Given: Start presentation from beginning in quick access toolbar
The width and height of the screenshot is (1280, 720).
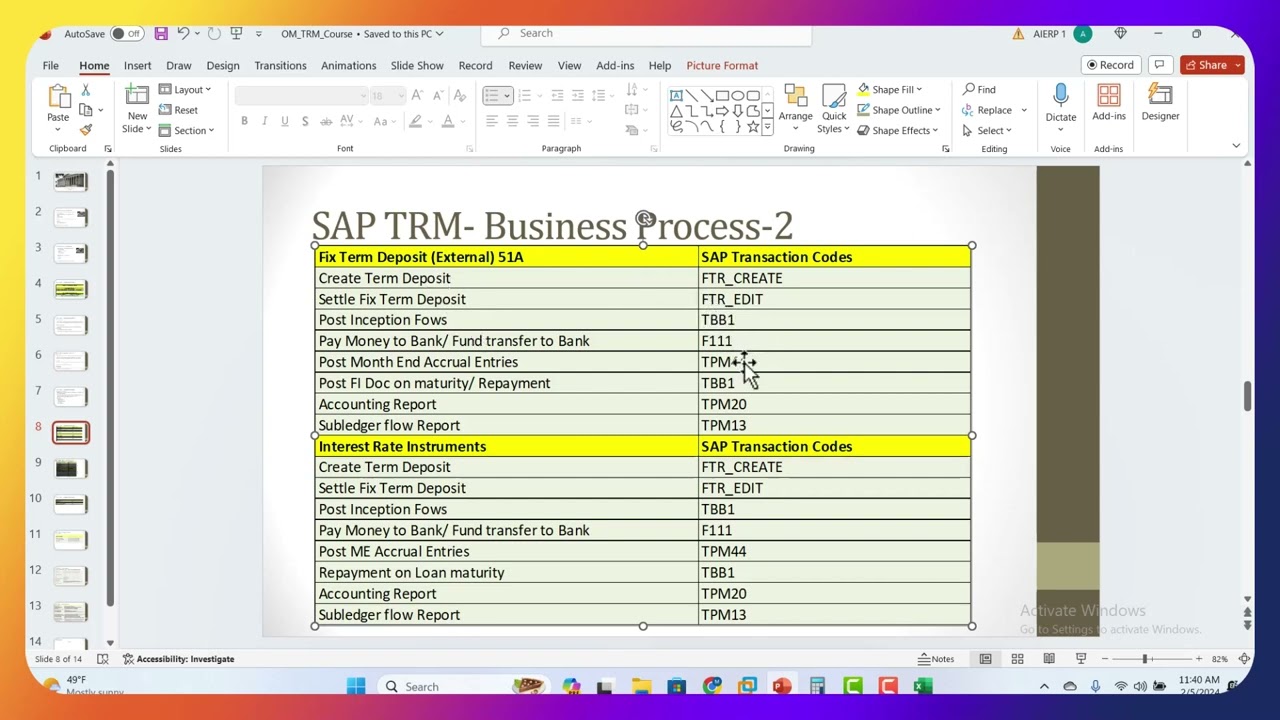Looking at the screenshot, I should click(236, 33).
